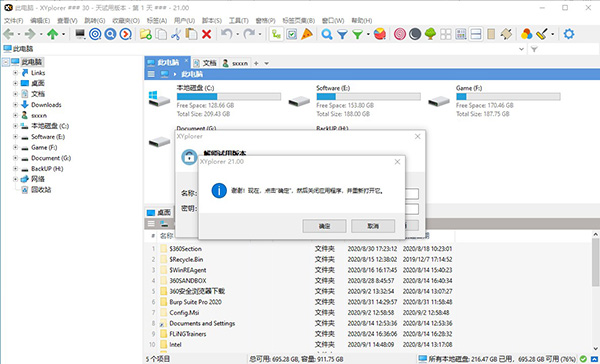Click the Back navigation arrow
Viewport: 600px width, 364px height.
[8, 34]
